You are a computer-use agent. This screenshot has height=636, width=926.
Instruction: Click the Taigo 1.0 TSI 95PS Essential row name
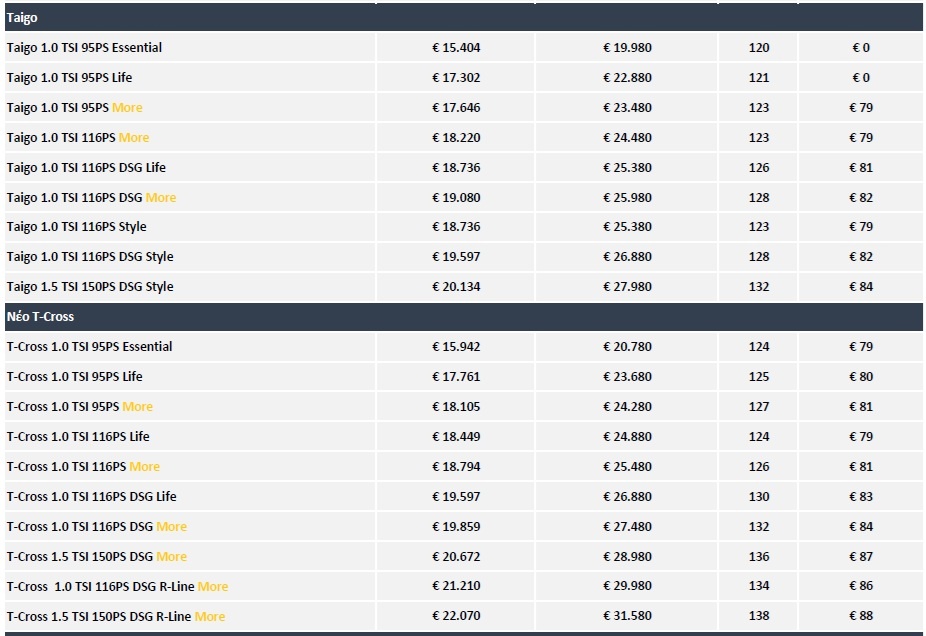pos(84,48)
